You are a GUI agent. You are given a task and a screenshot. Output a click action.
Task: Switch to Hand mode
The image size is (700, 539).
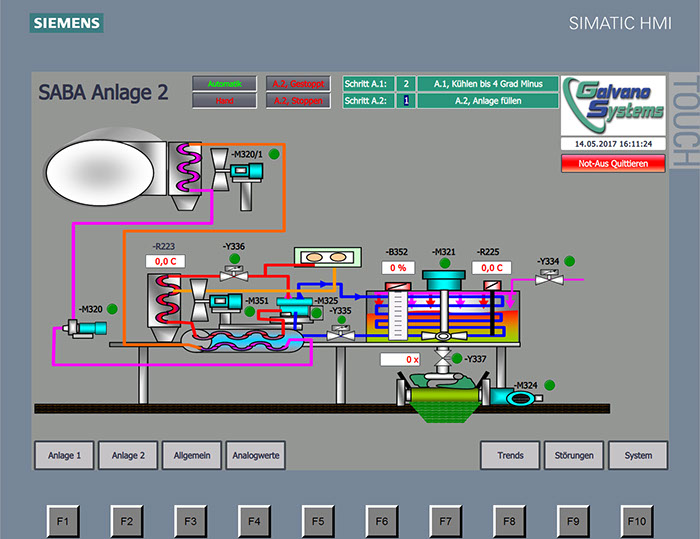pos(225,100)
